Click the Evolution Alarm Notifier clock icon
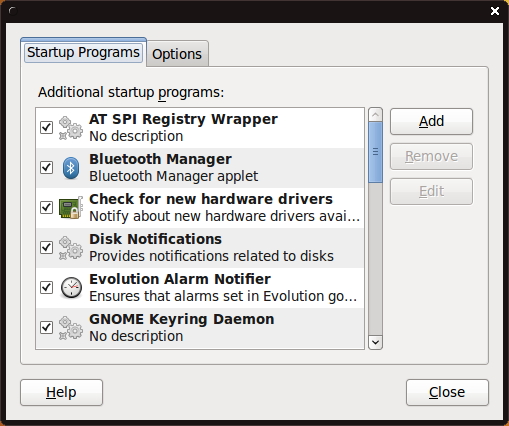This screenshot has width=509, height=426. 71,288
